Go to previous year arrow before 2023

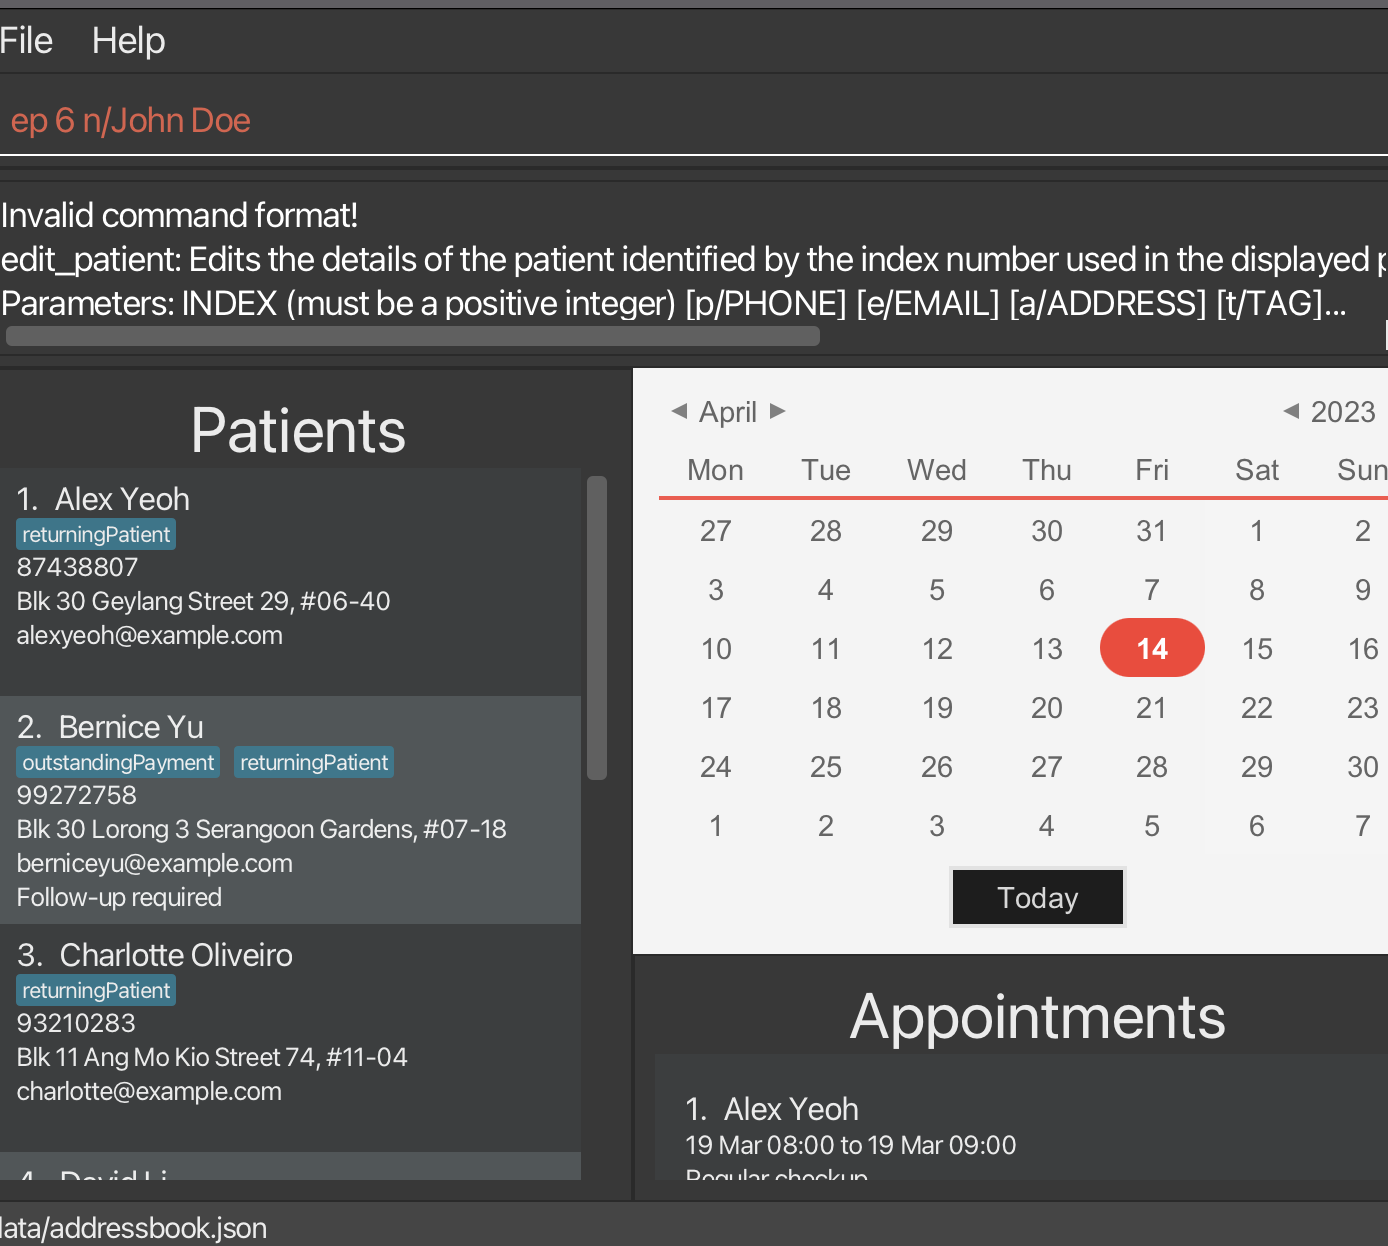click(x=1291, y=411)
